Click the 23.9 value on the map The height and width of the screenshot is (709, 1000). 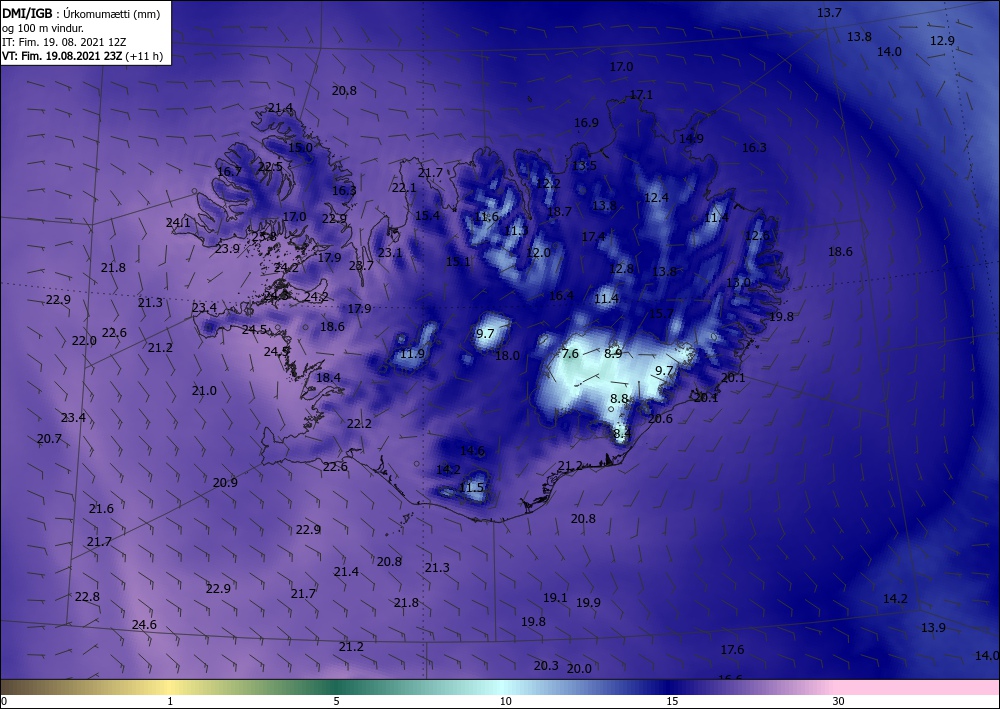click(x=227, y=249)
